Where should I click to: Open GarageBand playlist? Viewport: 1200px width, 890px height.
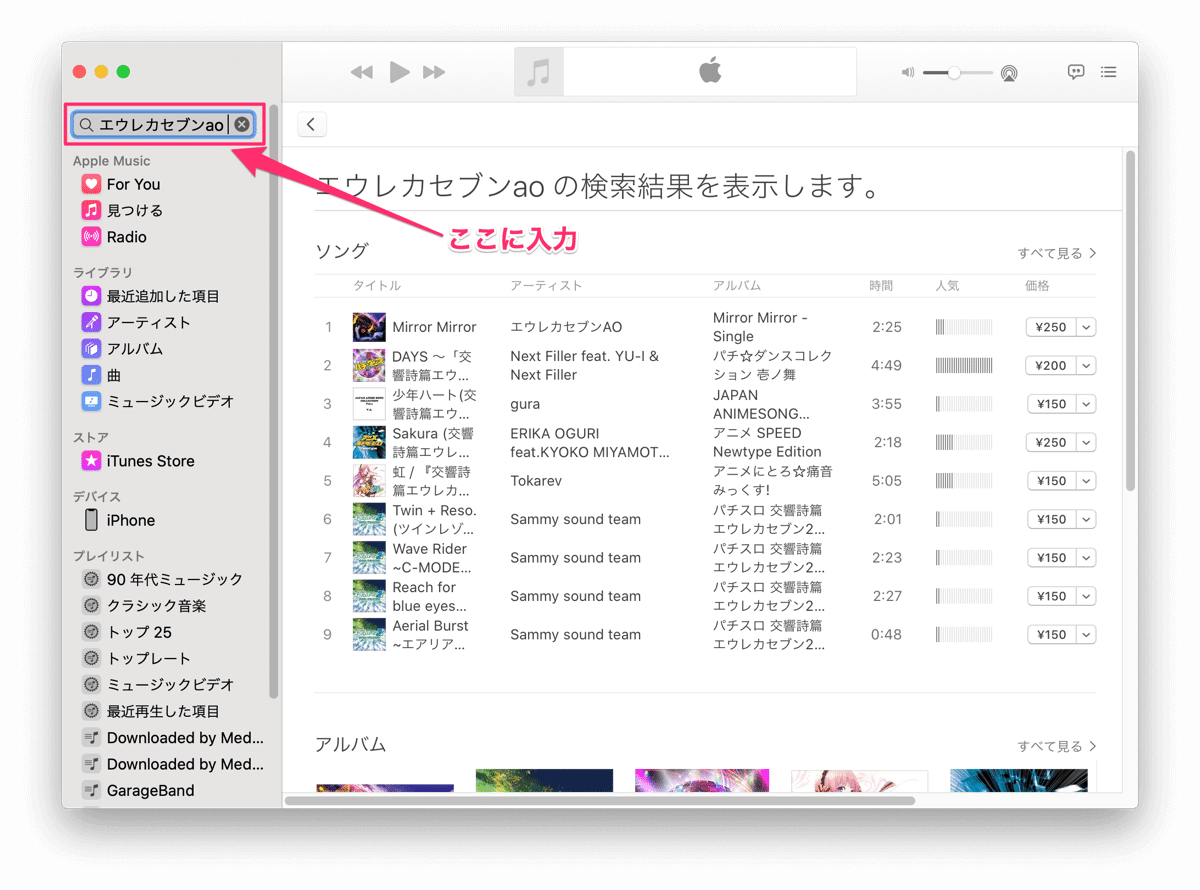tap(150, 790)
